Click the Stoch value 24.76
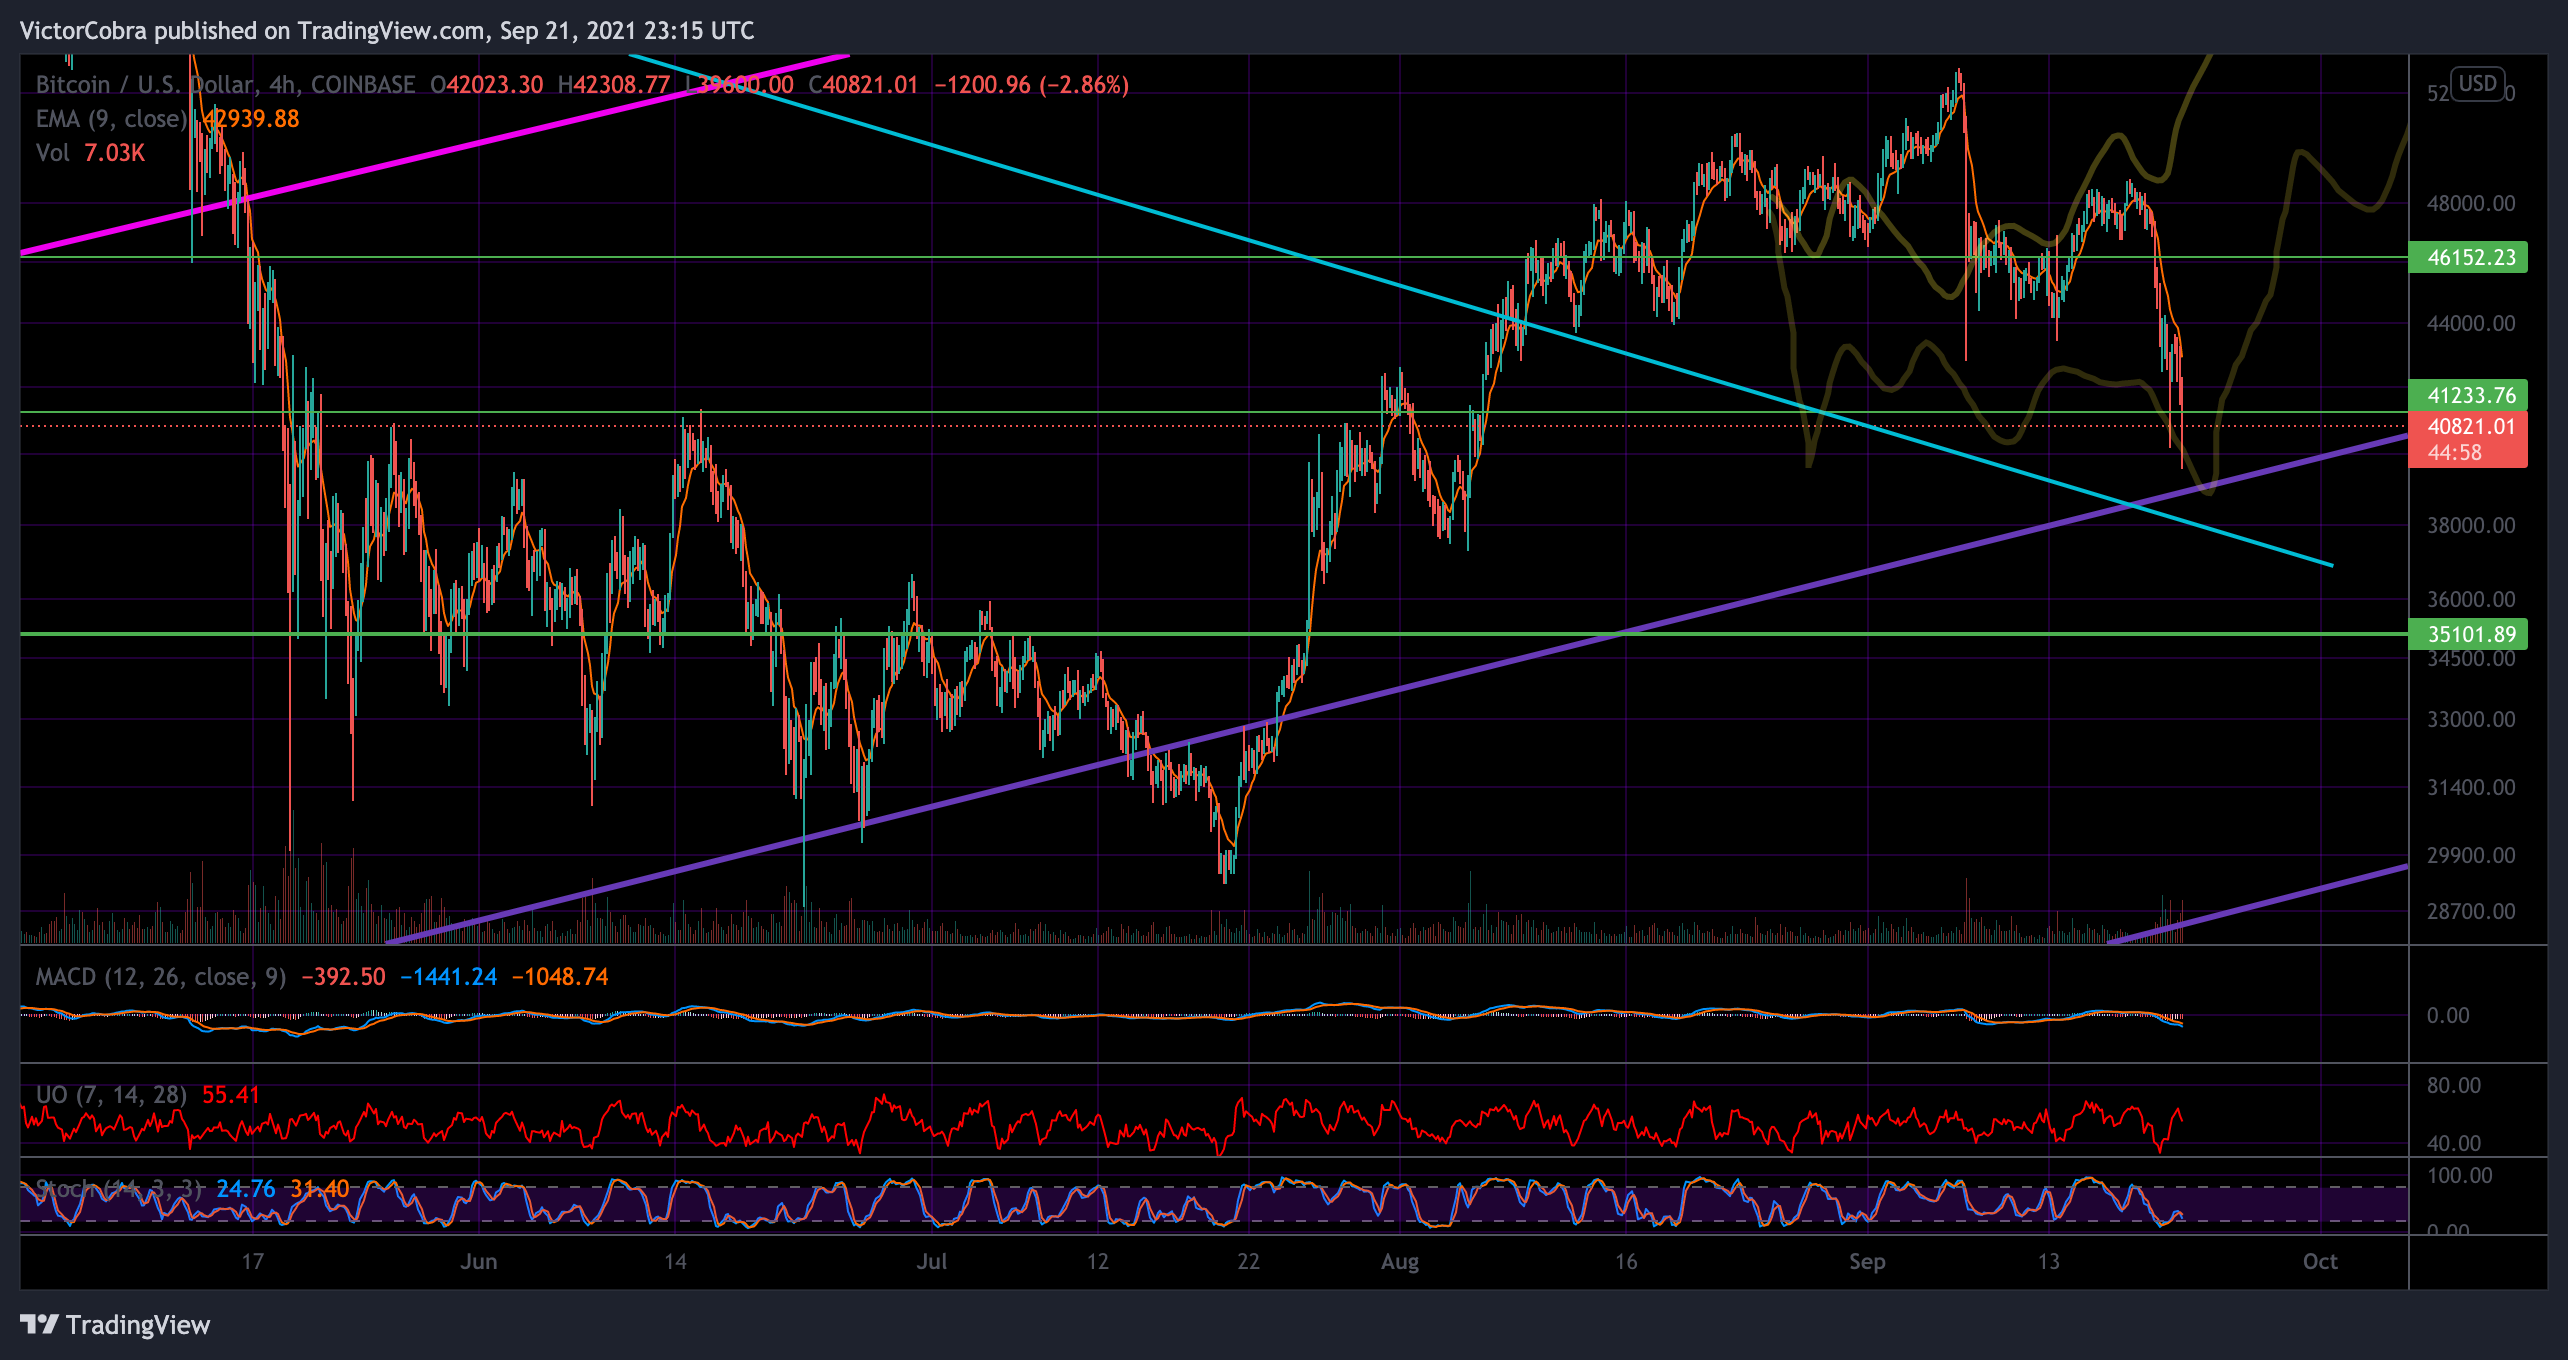The width and height of the screenshot is (2568, 1360). click(245, 1189)
